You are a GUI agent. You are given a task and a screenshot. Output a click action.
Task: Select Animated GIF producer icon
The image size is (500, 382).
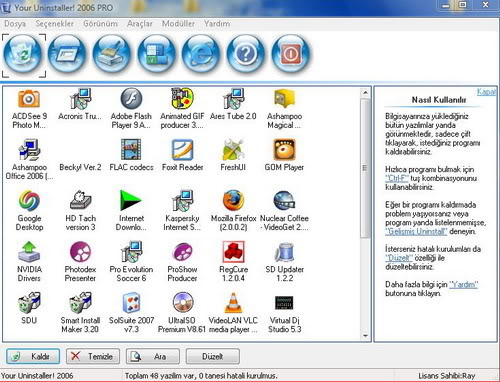(182, 99)
